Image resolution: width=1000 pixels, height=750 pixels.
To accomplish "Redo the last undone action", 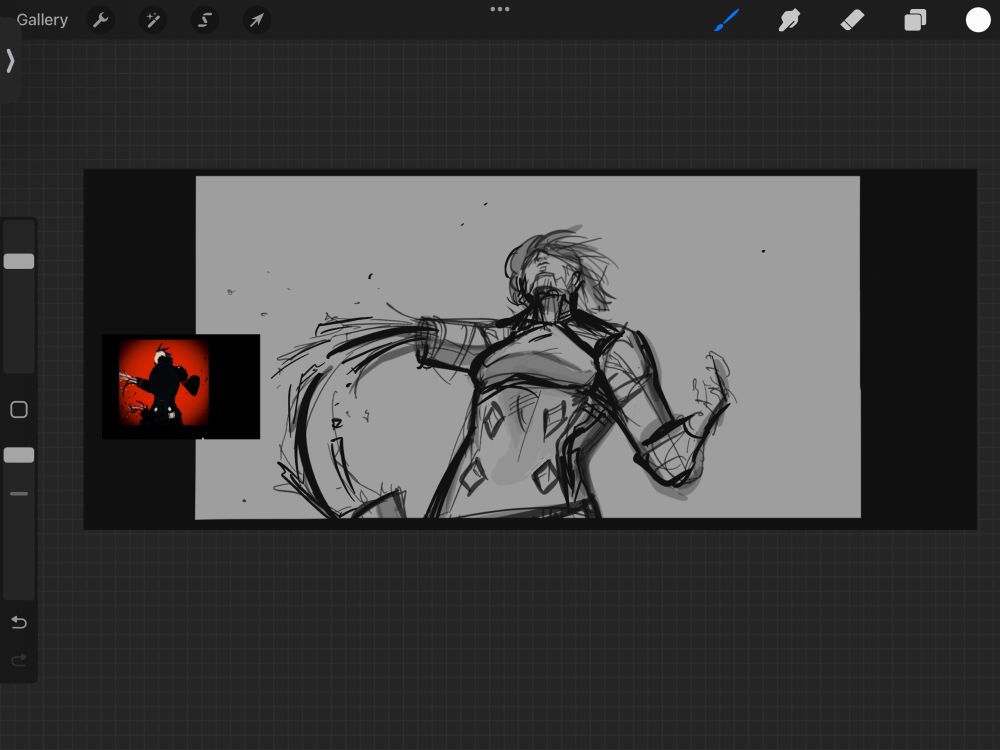I will click(19, 659).
